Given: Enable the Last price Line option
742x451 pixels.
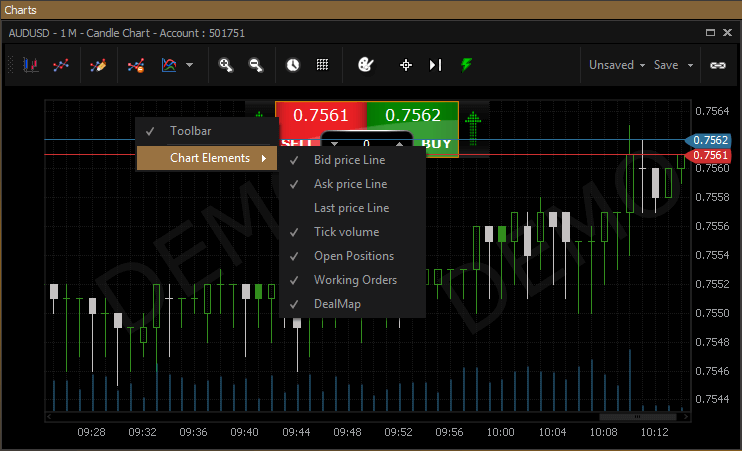Looking at the screenshot, I should click(x=351, y=208).
